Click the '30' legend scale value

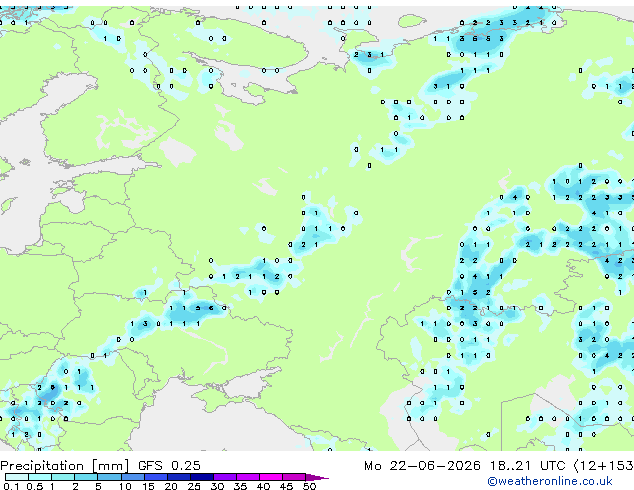pos(217,486)
